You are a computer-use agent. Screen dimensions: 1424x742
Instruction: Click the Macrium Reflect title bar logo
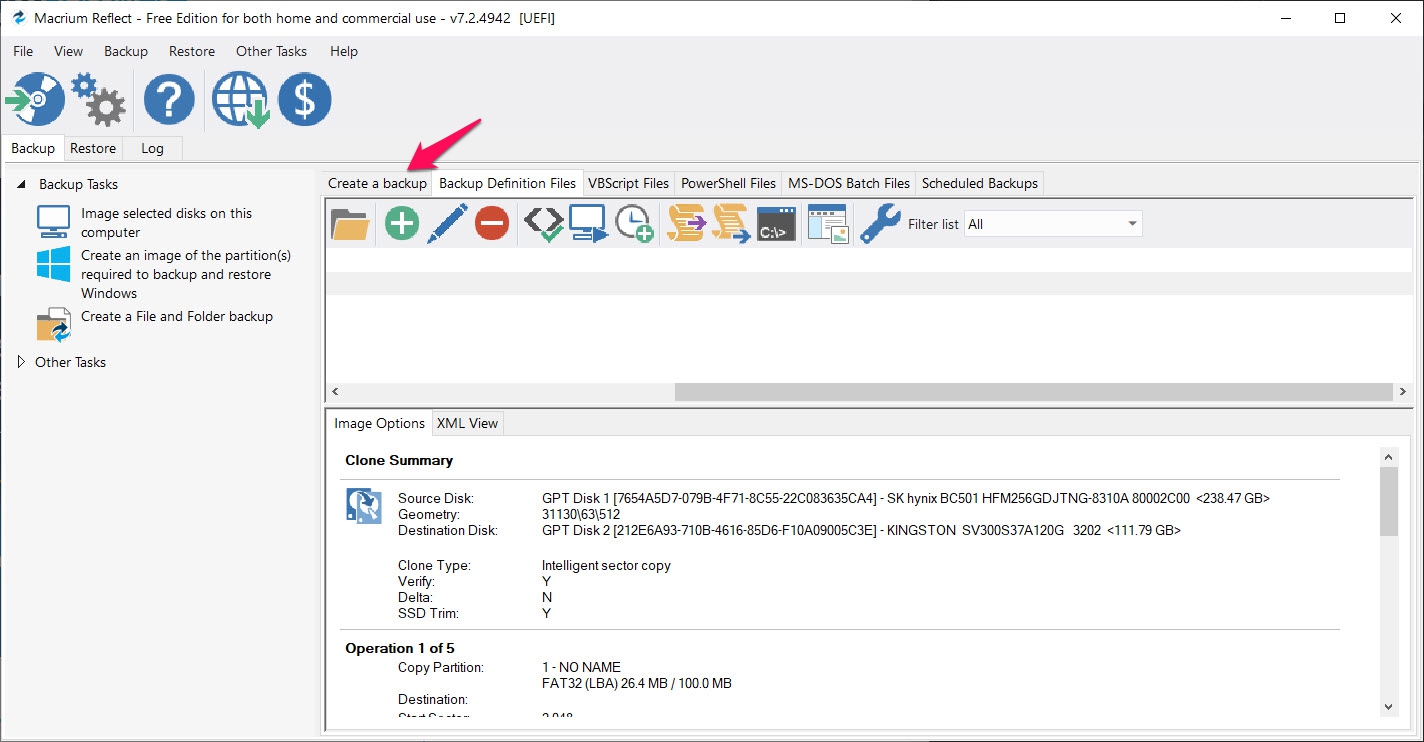(x=19, y=18)
